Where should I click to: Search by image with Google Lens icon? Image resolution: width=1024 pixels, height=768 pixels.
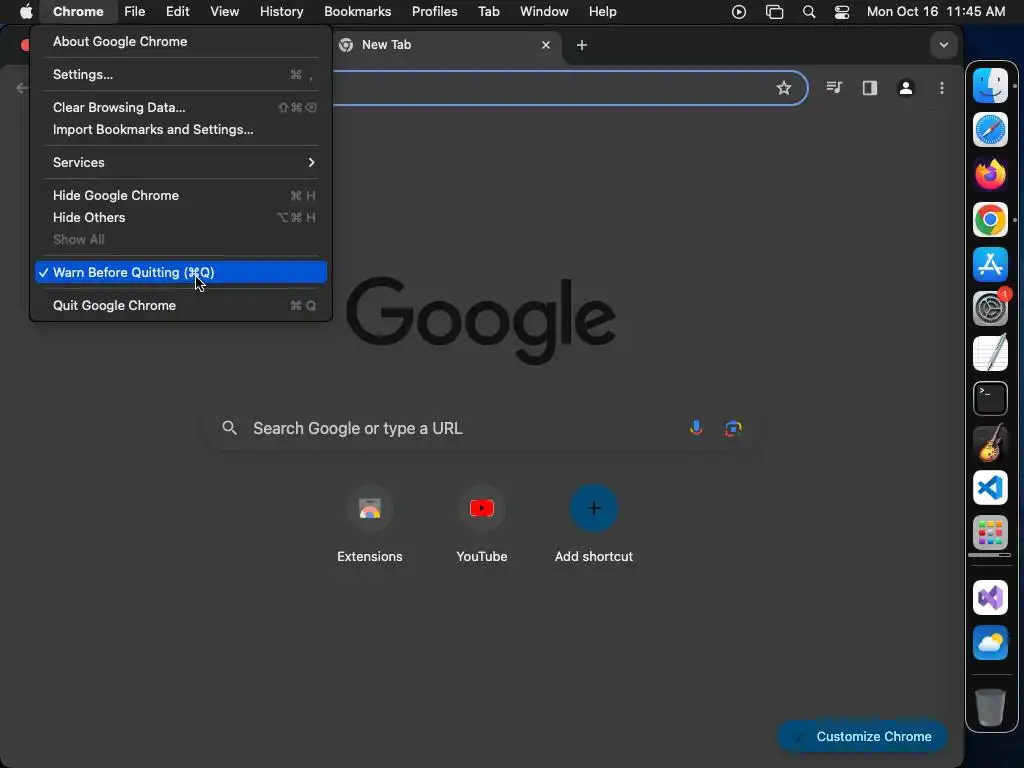733,428
